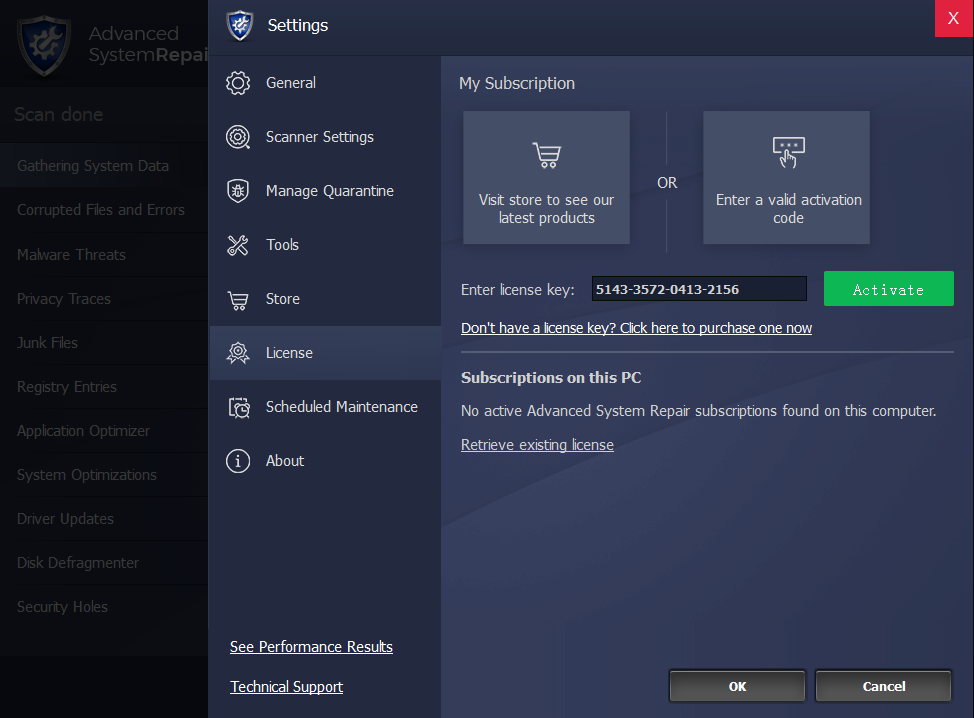The width and height of the screenshot is (974, 718).
Task: Click the Tools wrench and screwdriver icon
Action: 238,245
